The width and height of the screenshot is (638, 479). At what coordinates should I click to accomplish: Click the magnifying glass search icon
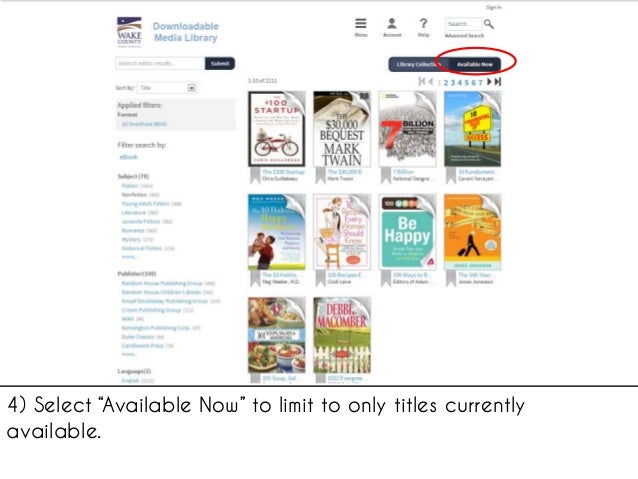[489, 24]
